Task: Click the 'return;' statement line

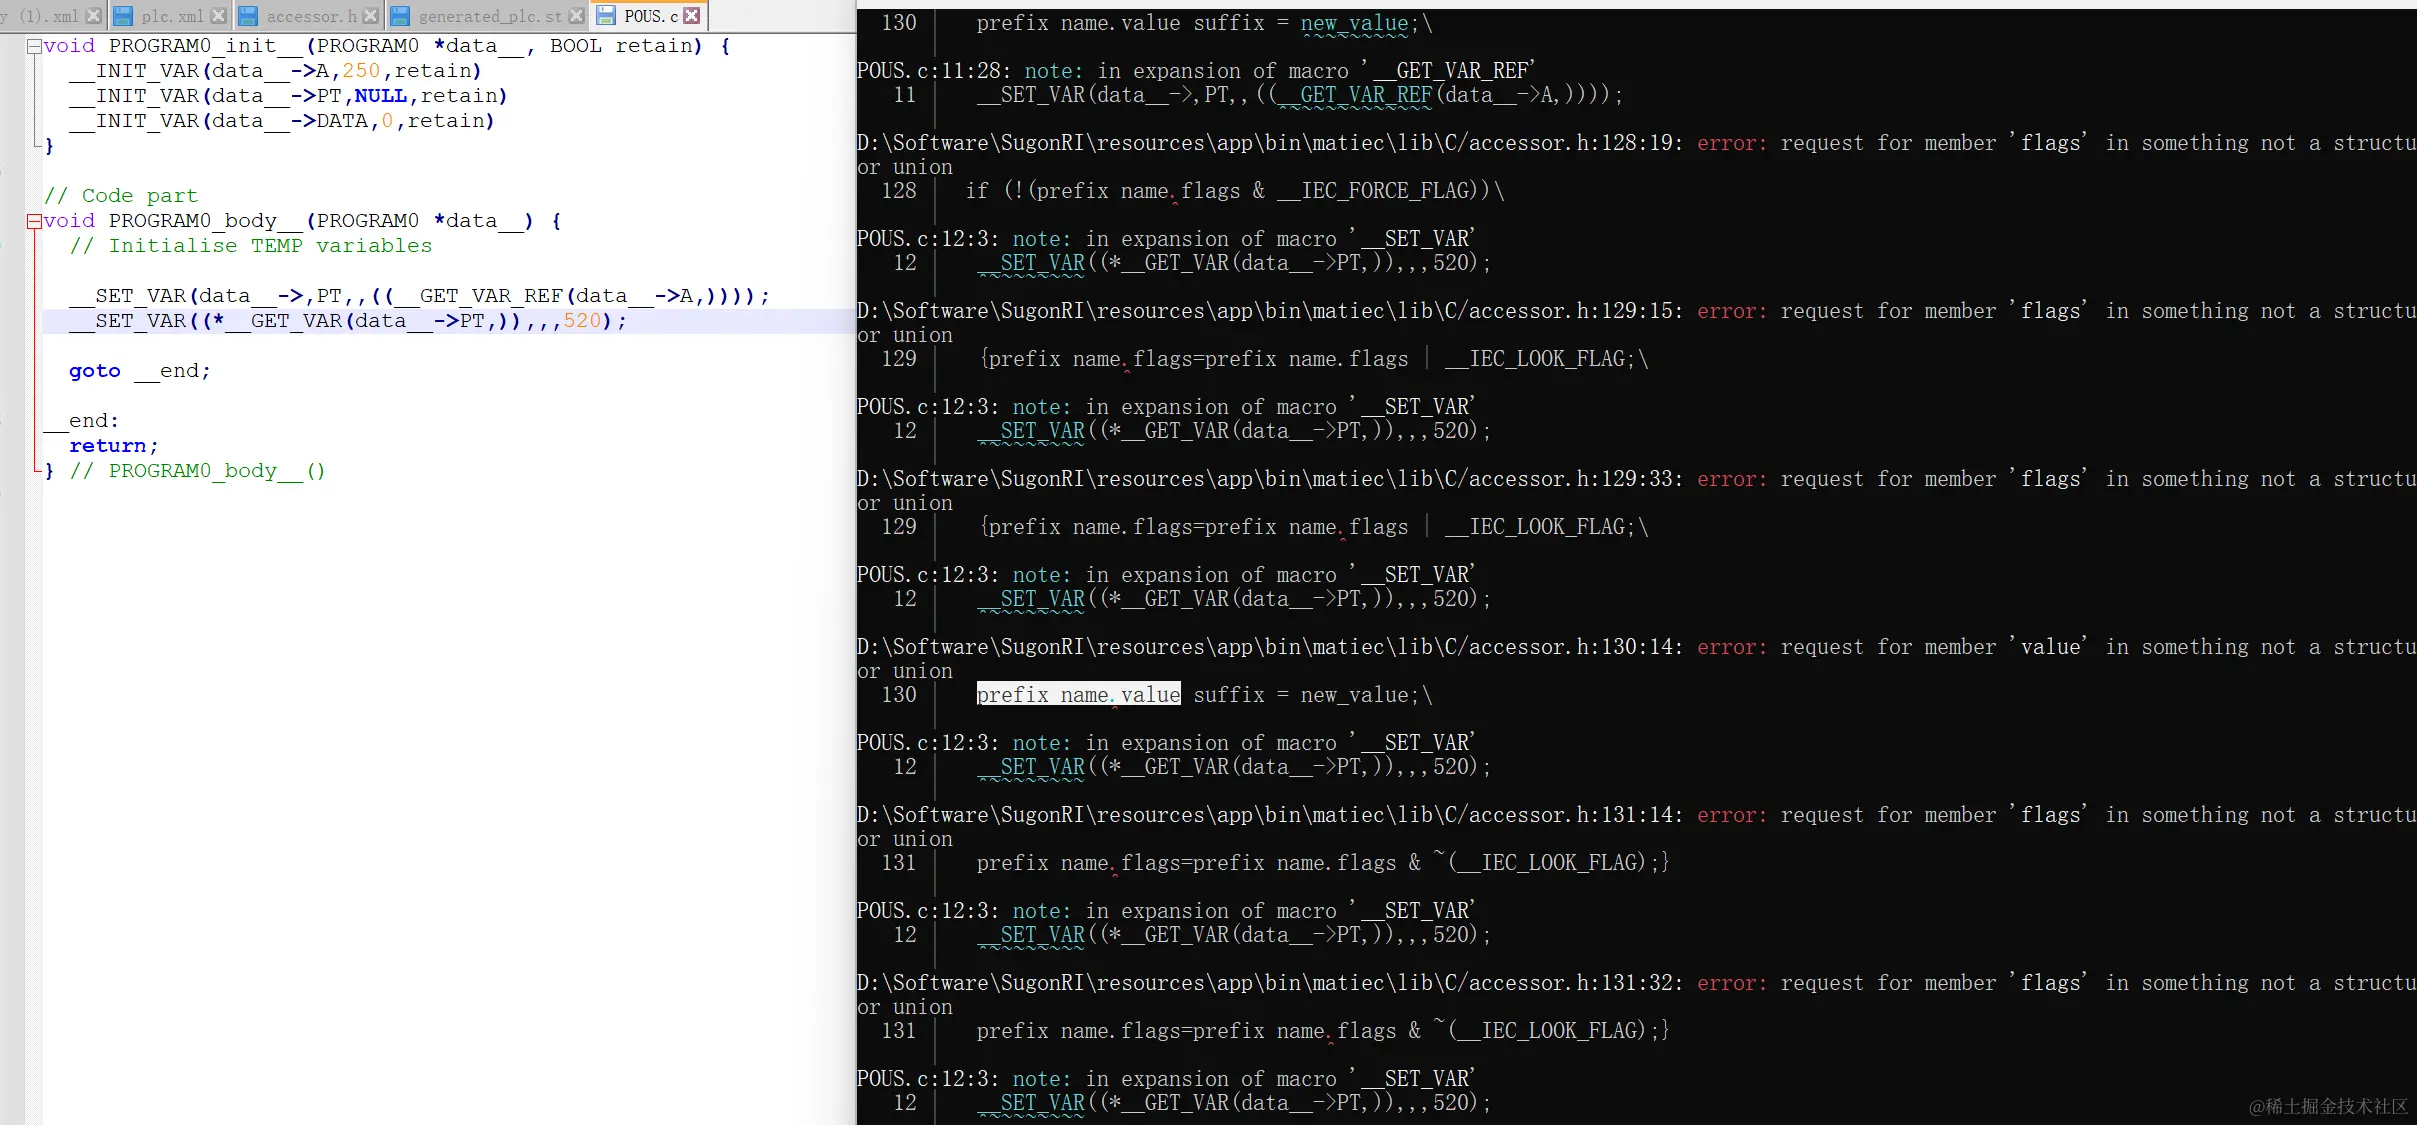Action: [113, 446]
